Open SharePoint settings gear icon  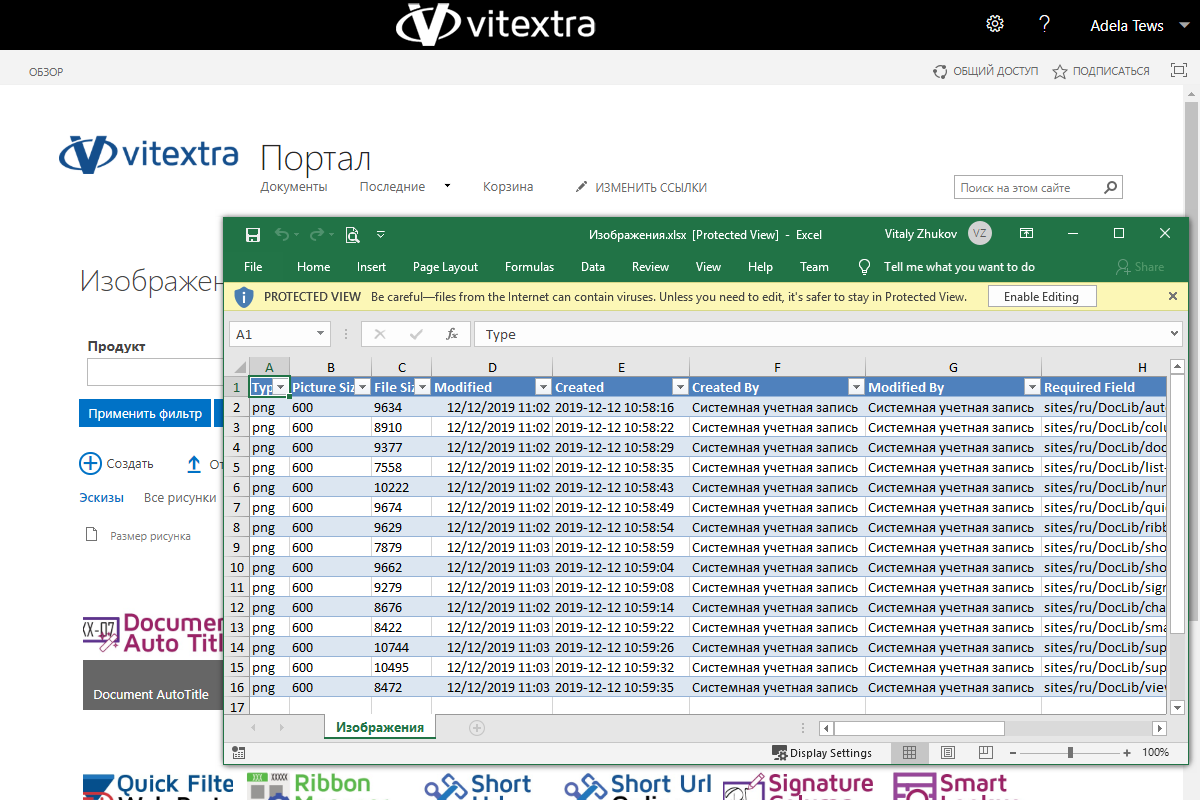[x=995, y=24]
